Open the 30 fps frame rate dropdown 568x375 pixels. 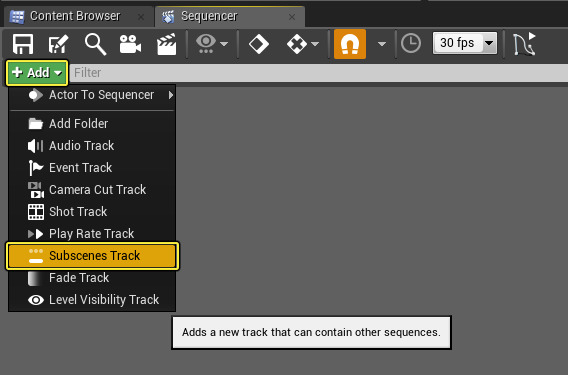point(465,43)
